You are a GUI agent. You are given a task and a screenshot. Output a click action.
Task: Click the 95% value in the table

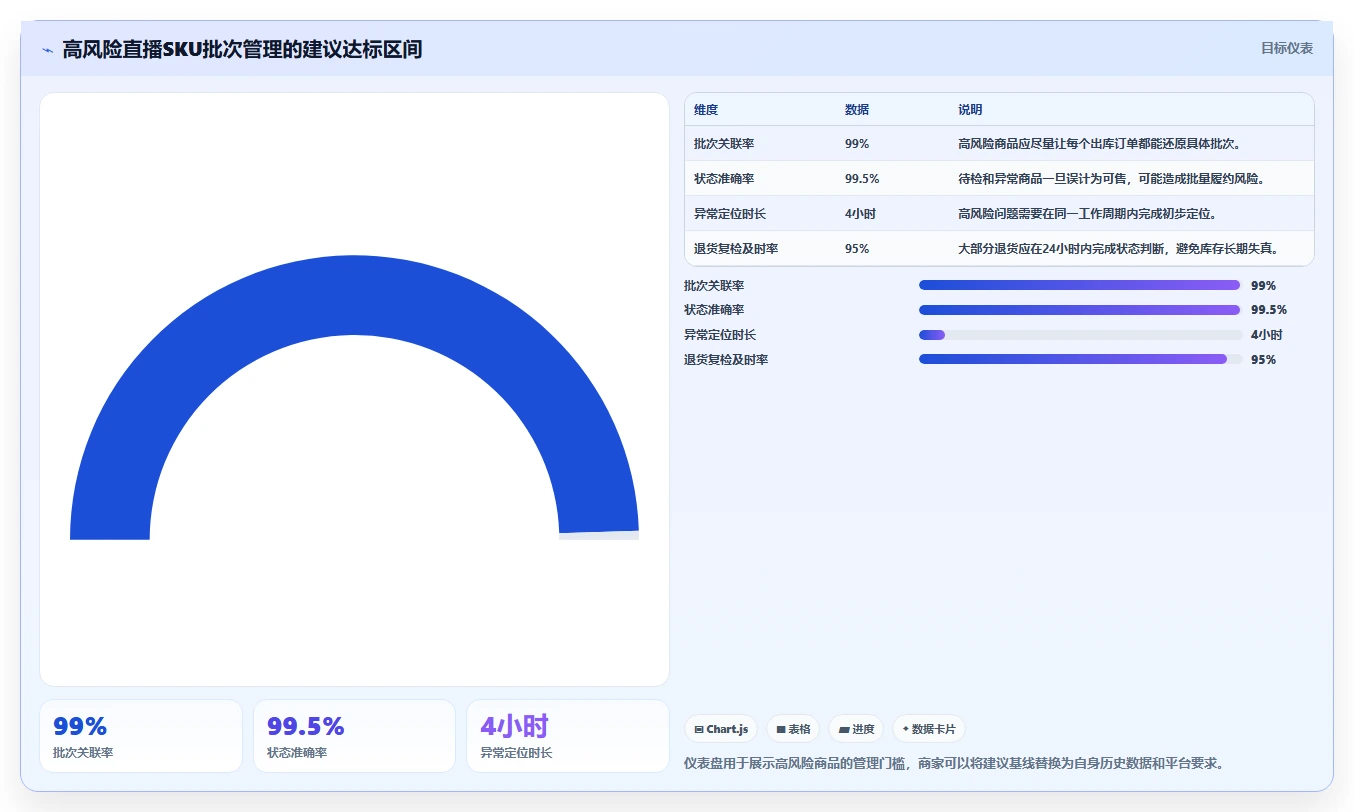tap(857, 249)
